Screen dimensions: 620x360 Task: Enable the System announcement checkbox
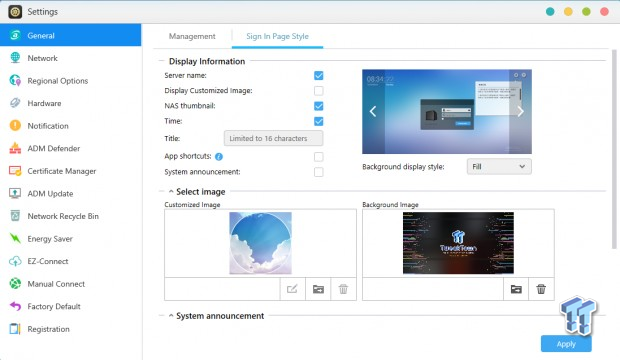click(x=318, y=172)
